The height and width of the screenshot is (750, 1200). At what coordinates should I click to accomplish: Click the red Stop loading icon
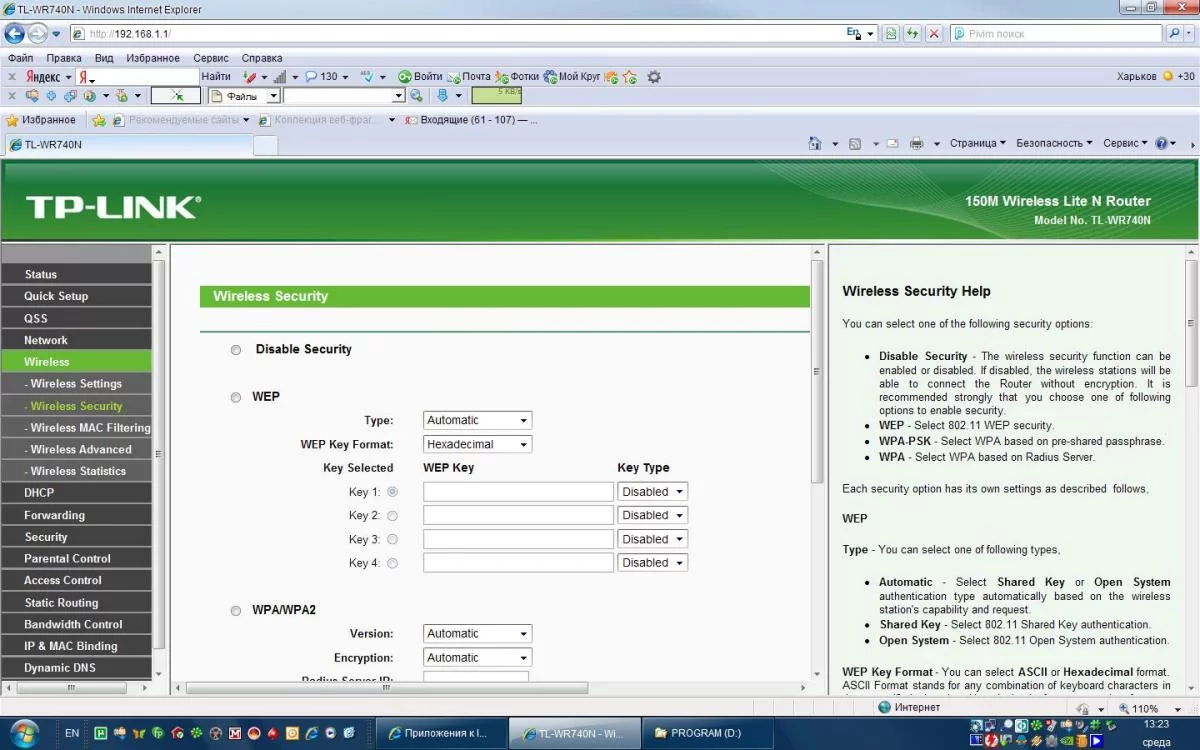click(x=934, y=33)
